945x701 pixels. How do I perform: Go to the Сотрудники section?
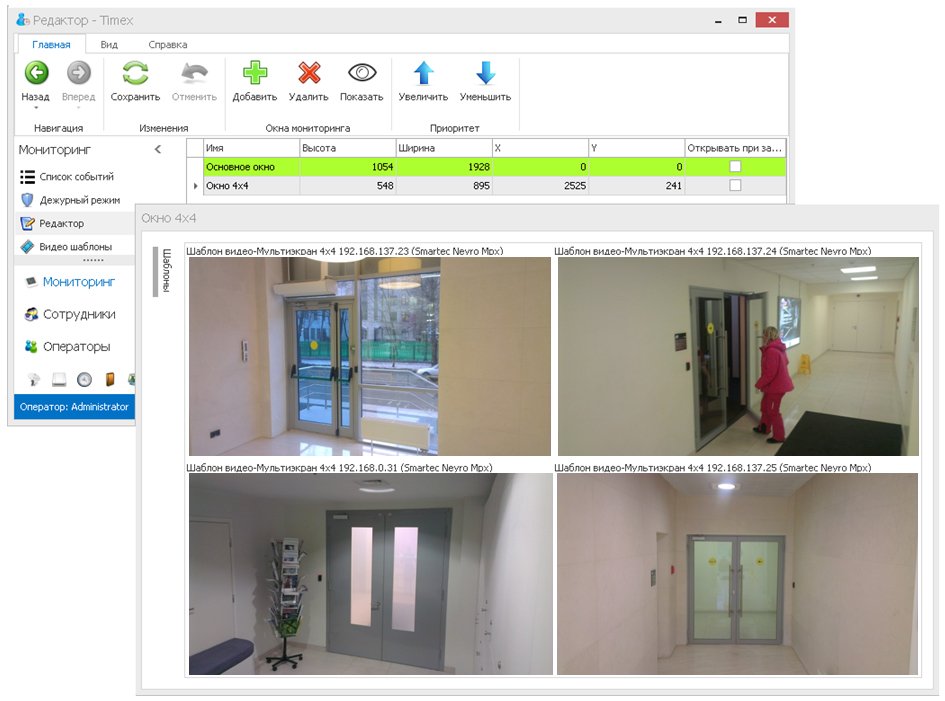(x=78, y=314)
